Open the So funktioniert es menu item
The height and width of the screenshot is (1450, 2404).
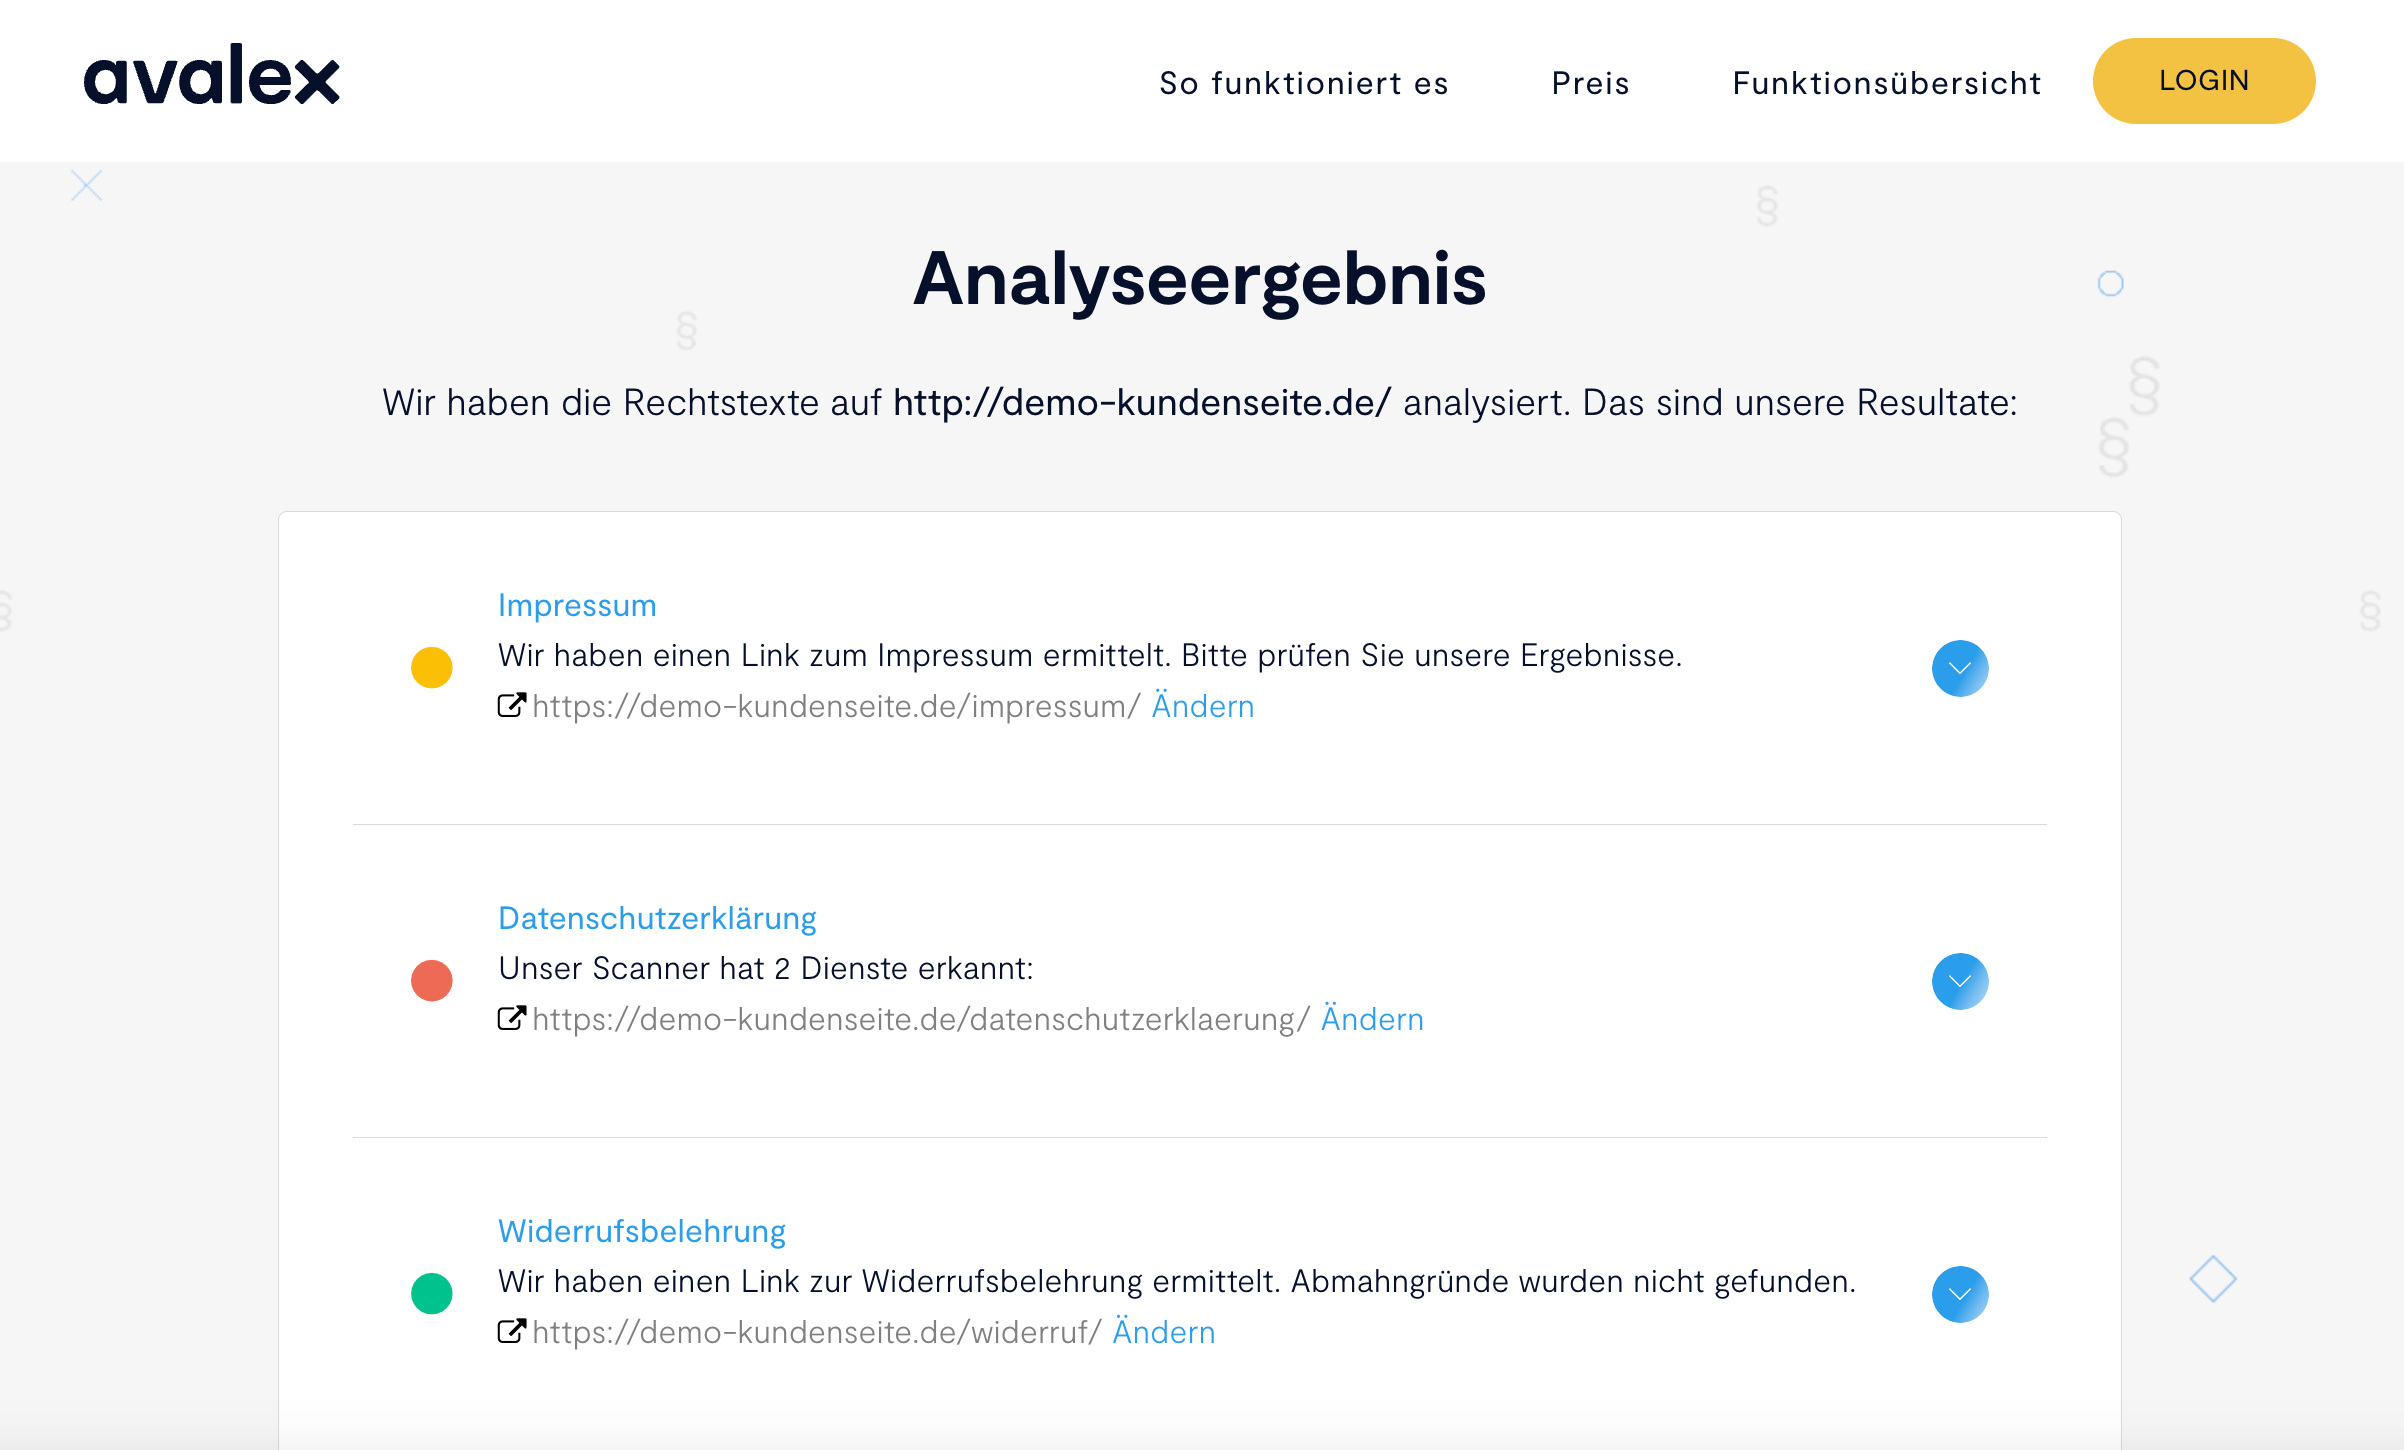coord(1304,83)
